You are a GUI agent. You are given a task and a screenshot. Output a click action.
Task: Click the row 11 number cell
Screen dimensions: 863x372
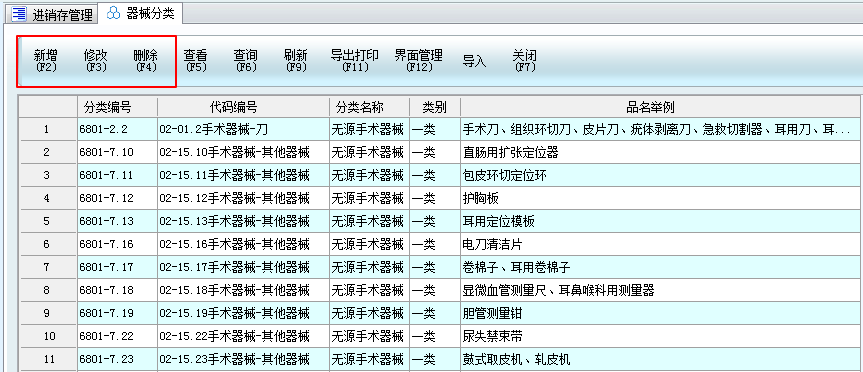(x=49, y=360)
